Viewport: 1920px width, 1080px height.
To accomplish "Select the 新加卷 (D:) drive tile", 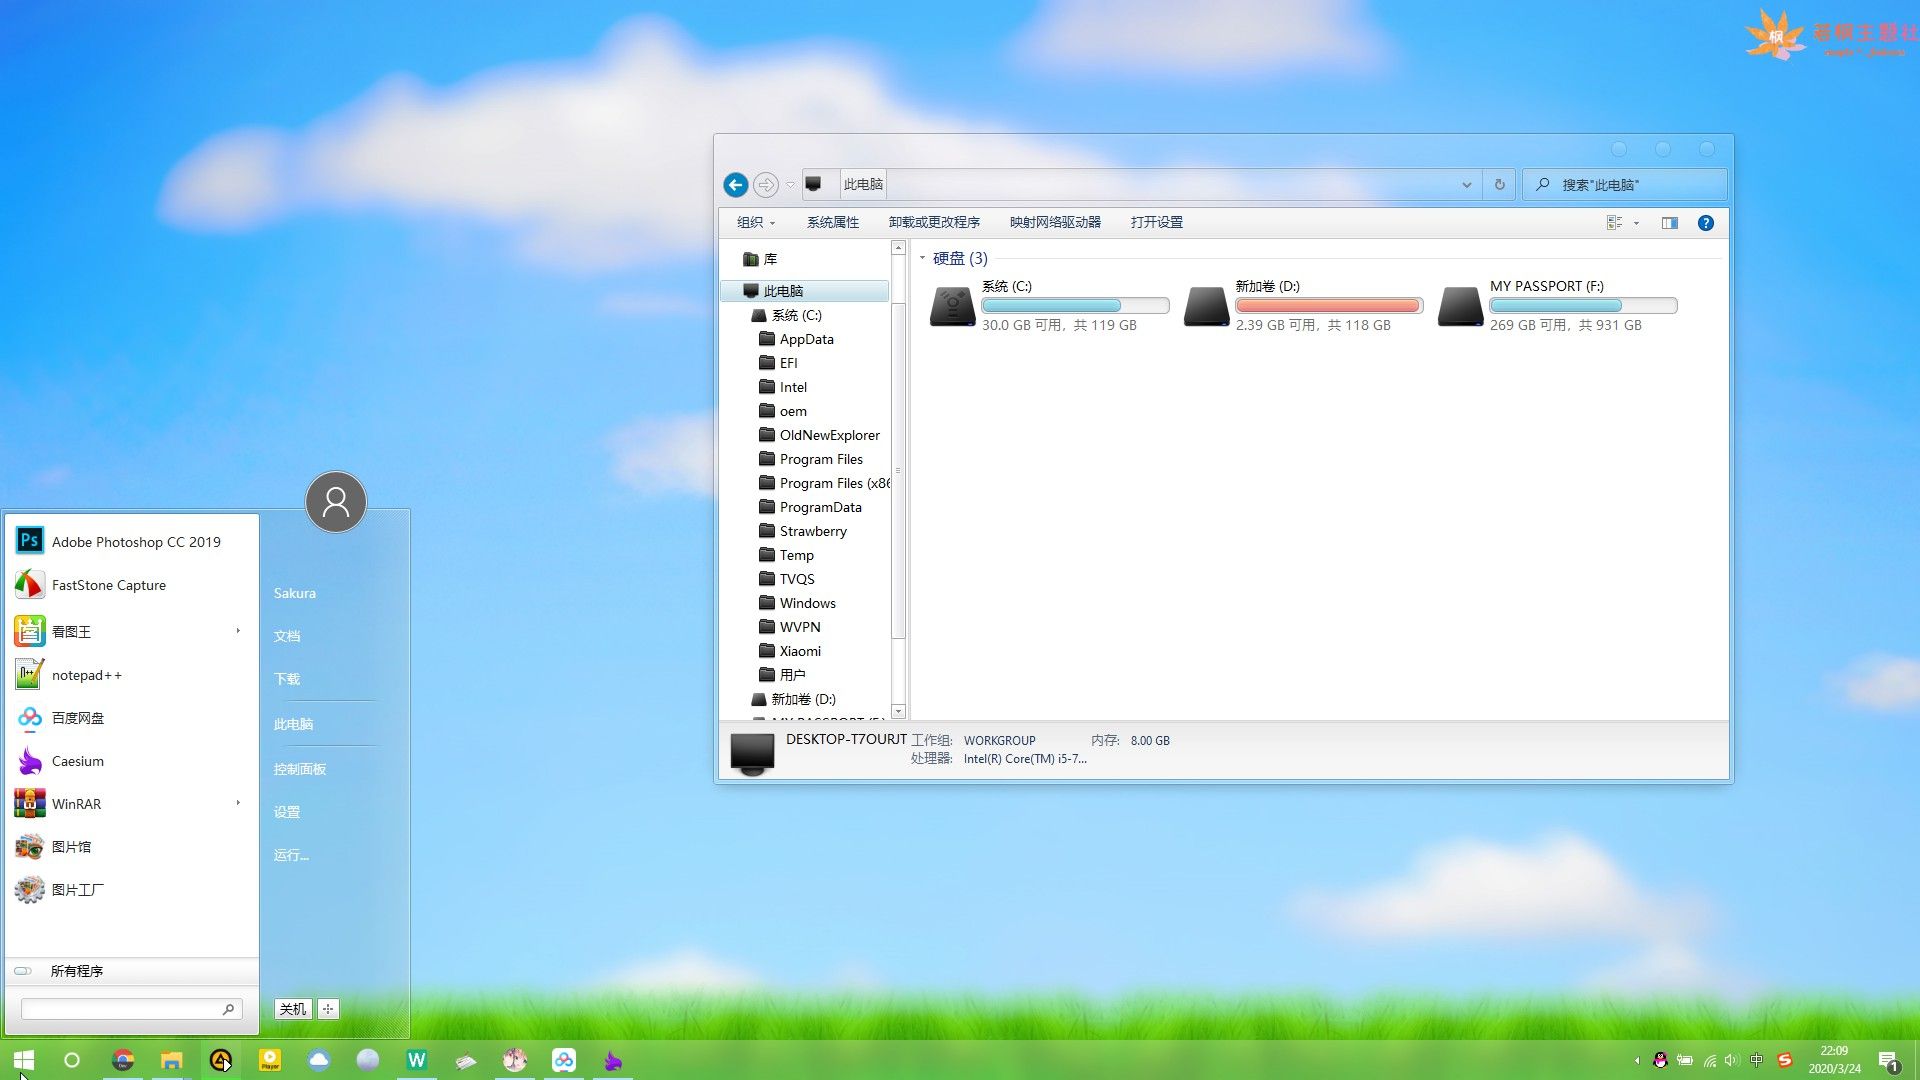I will click(x=1302, y=306).
